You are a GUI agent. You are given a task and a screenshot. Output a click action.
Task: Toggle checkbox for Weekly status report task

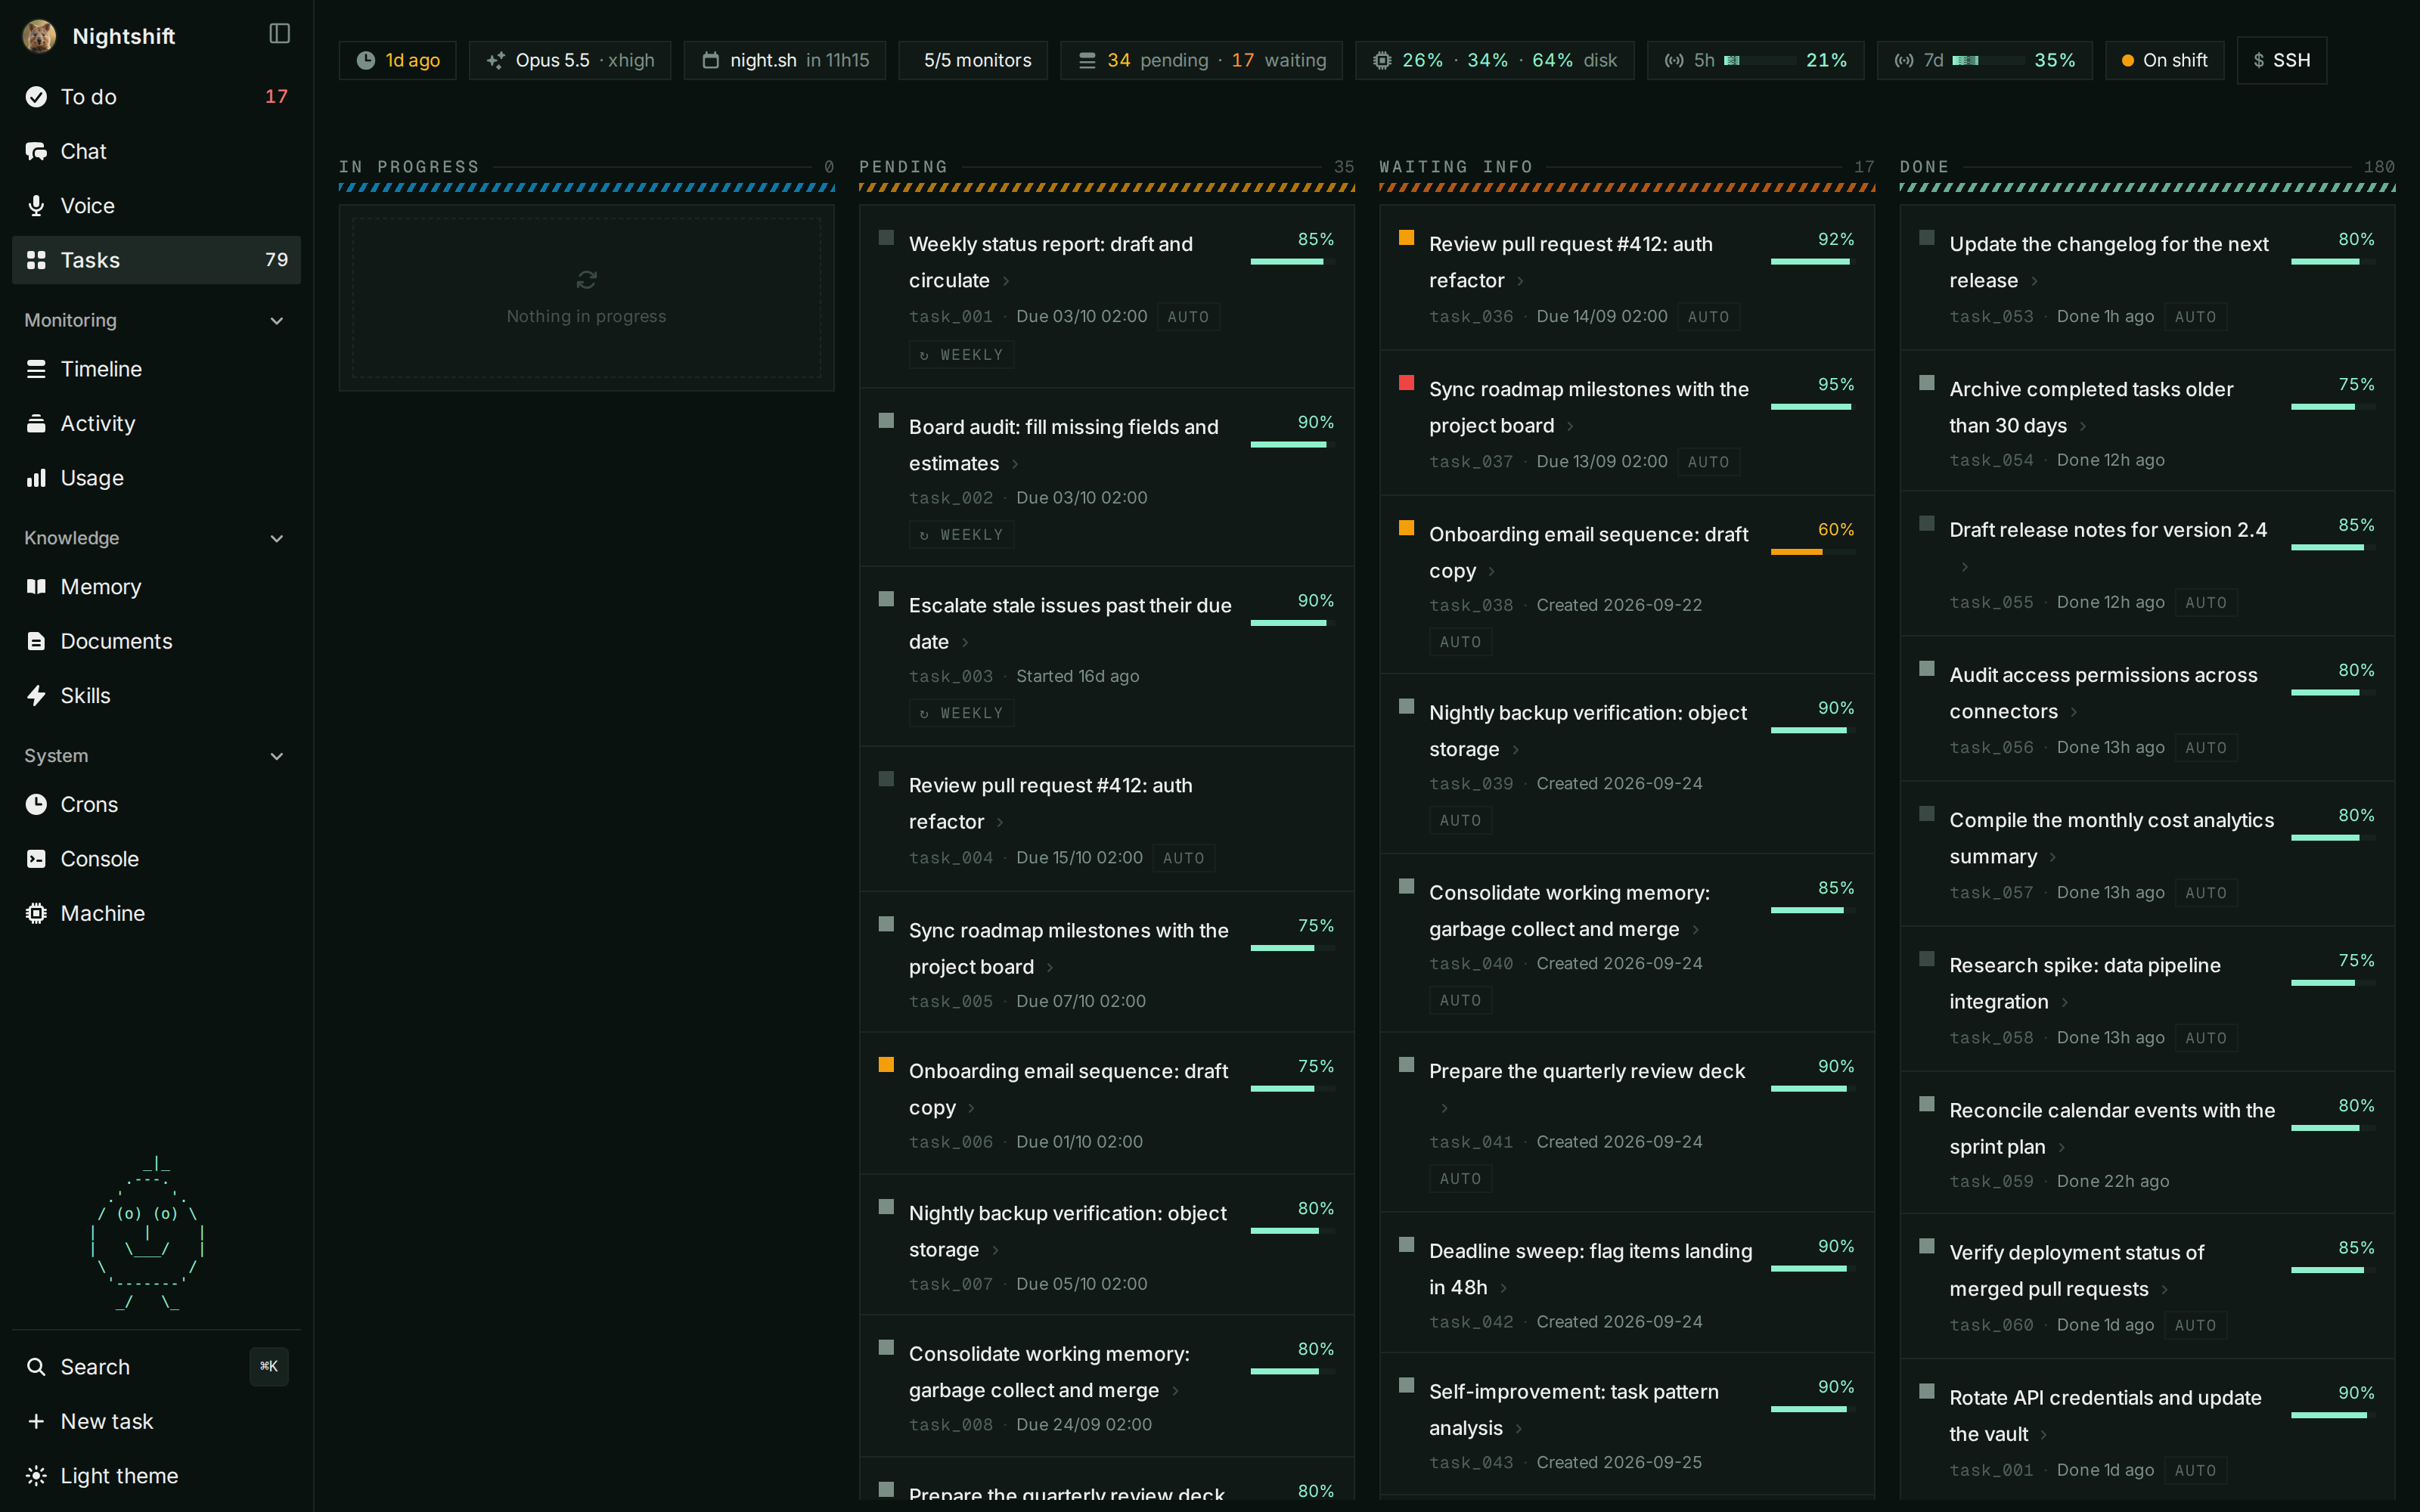(886, 238)
